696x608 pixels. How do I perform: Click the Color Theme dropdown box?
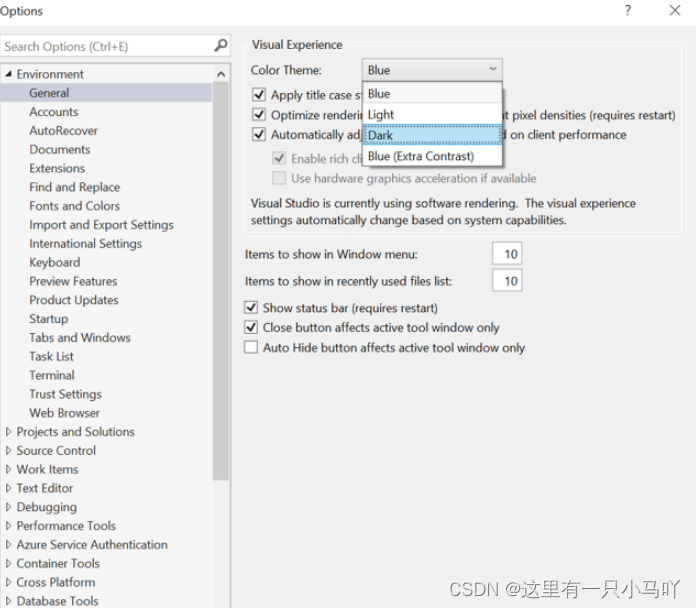(432, 70)
